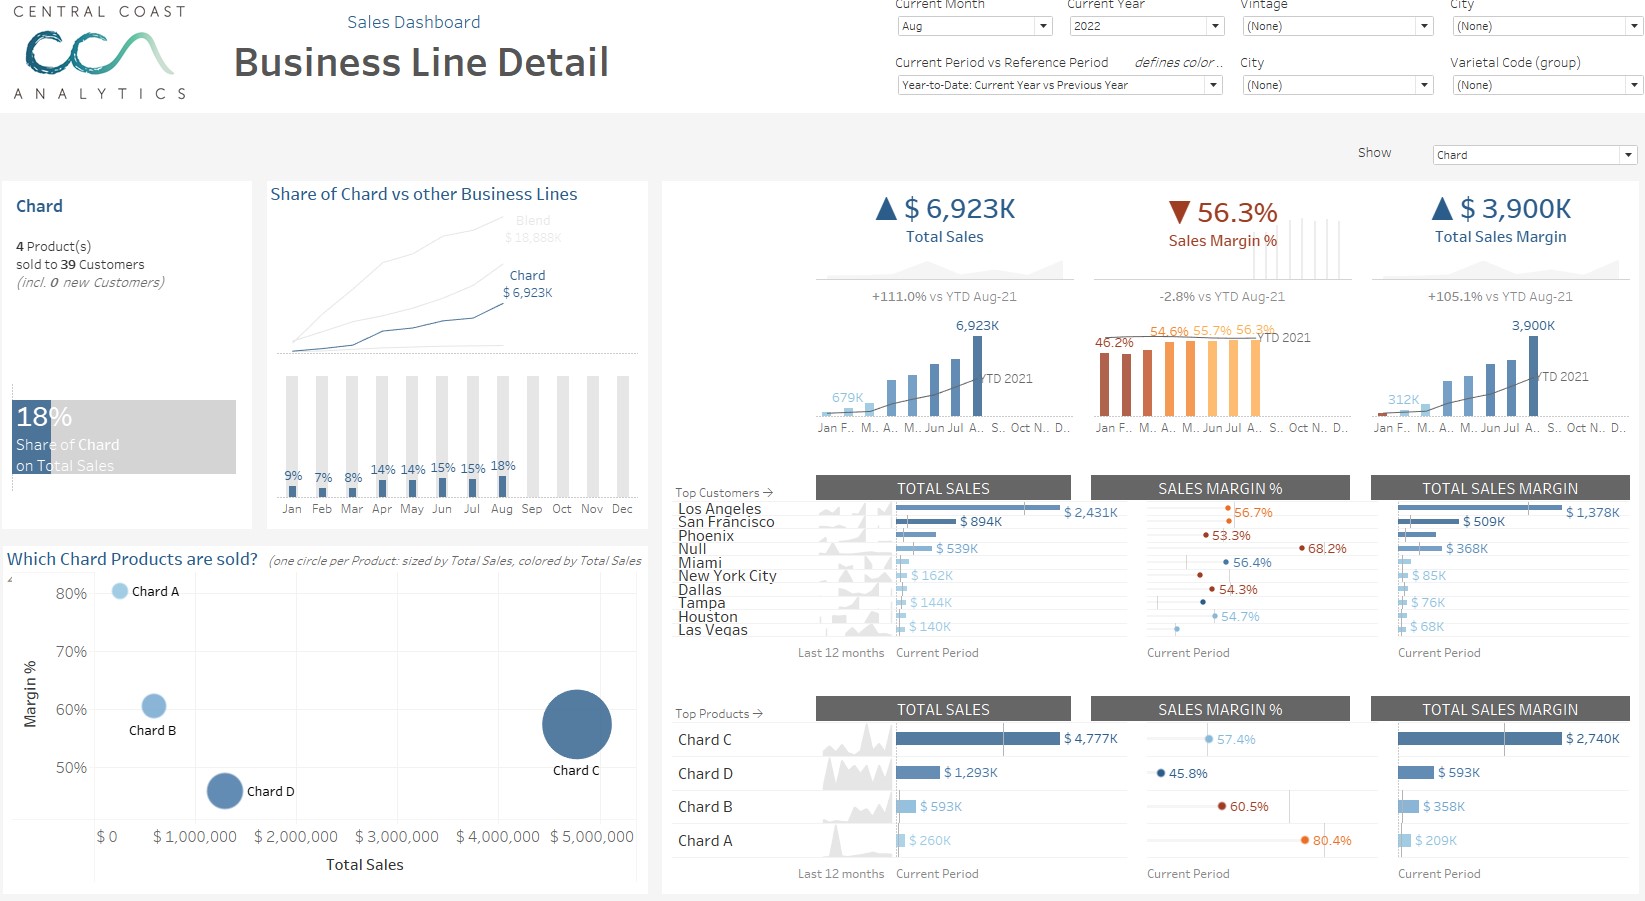Click the $1,293K Chard D total sales bar
The image size is (1645, 901).
[918, 773]
